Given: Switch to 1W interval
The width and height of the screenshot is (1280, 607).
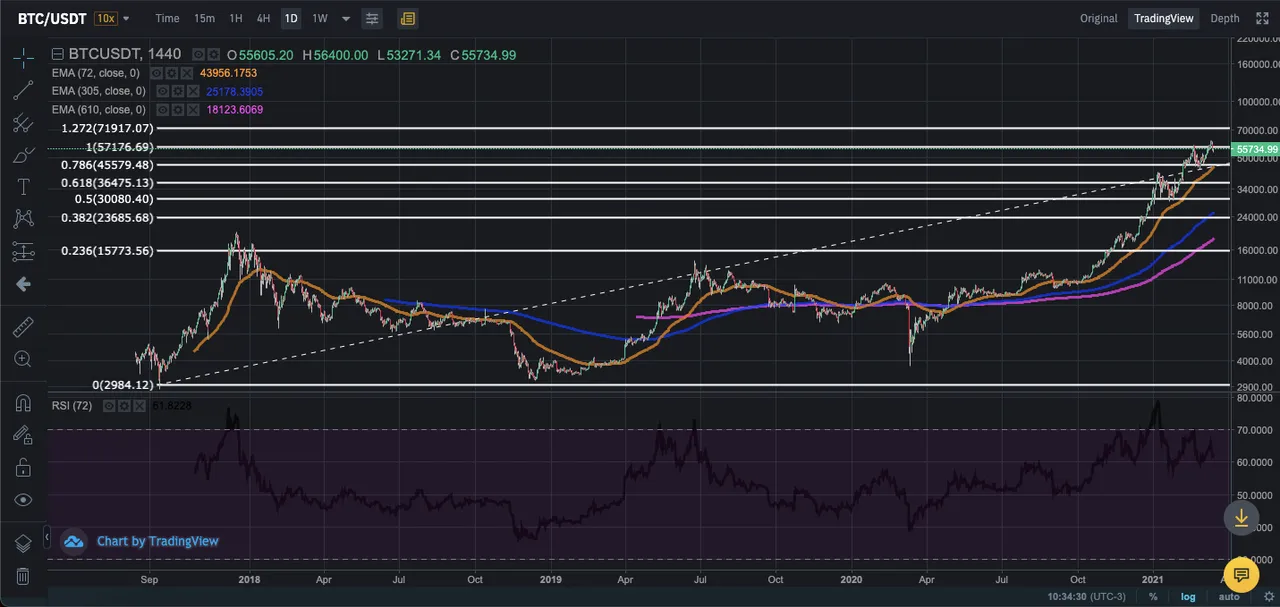Looking at the screenshot, I should click(320, 18).
